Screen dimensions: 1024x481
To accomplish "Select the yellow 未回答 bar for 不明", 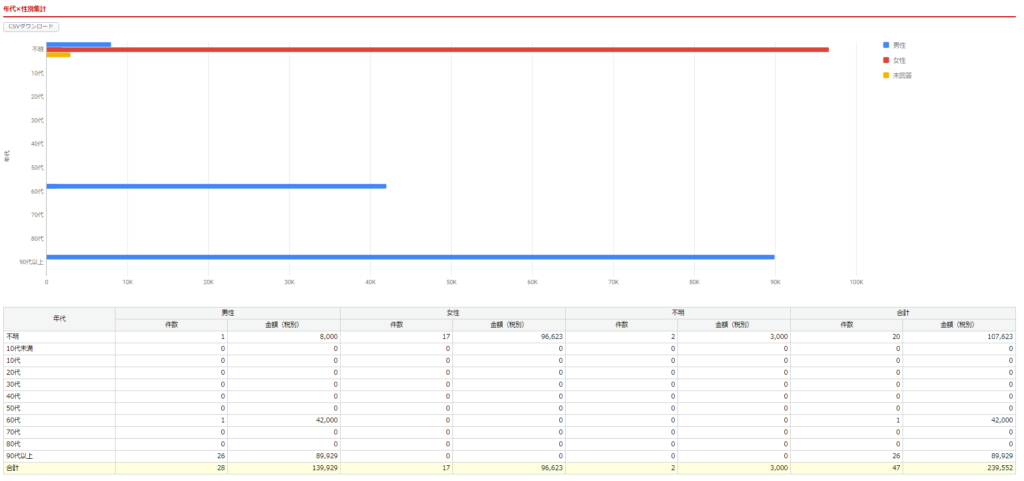I will [58, 55].
